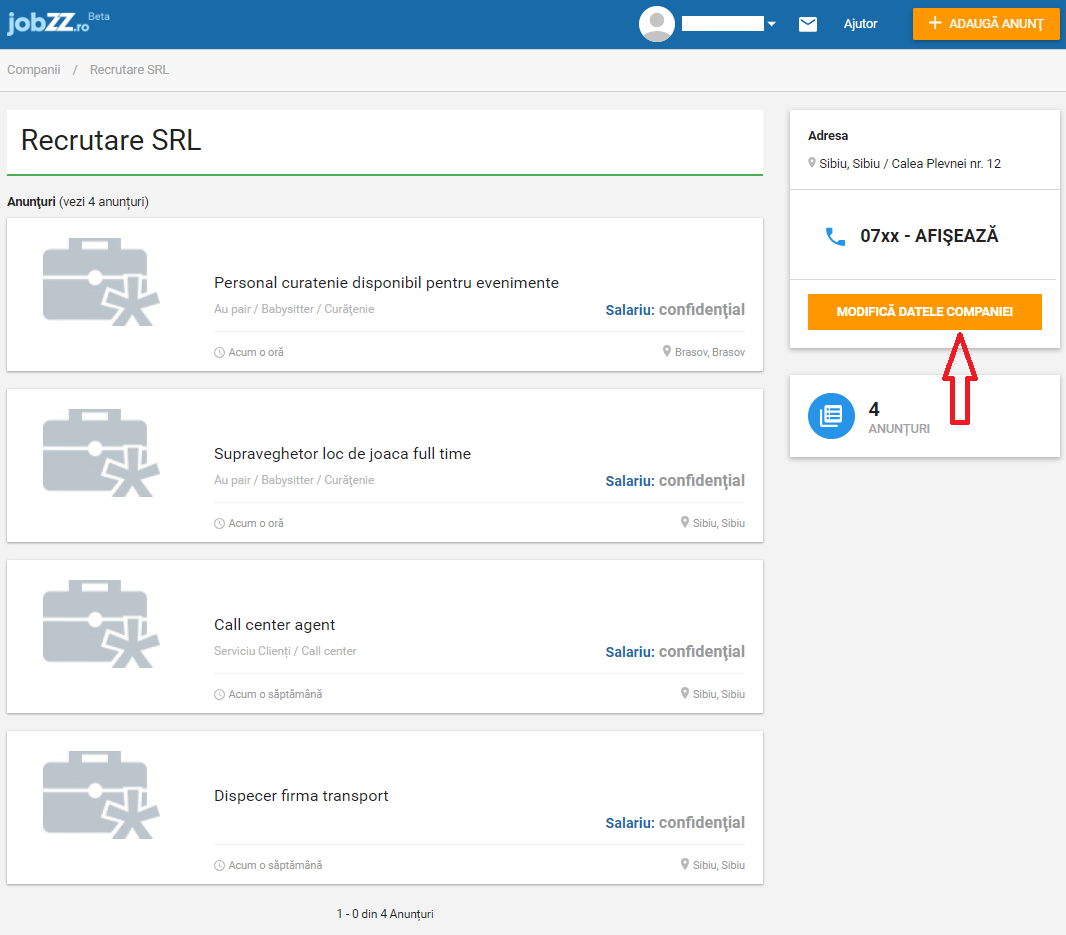Click the address pin icon under Adresa
1066x935 pixels.
(x=812, y=163)
